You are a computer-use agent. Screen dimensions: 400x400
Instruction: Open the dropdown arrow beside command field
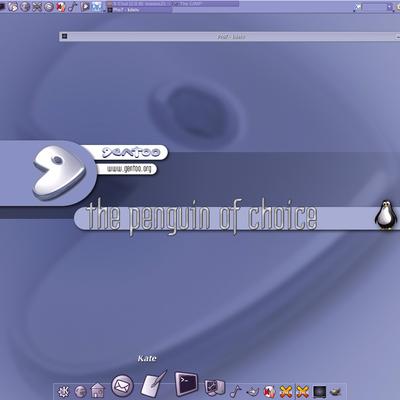(389, 7)
